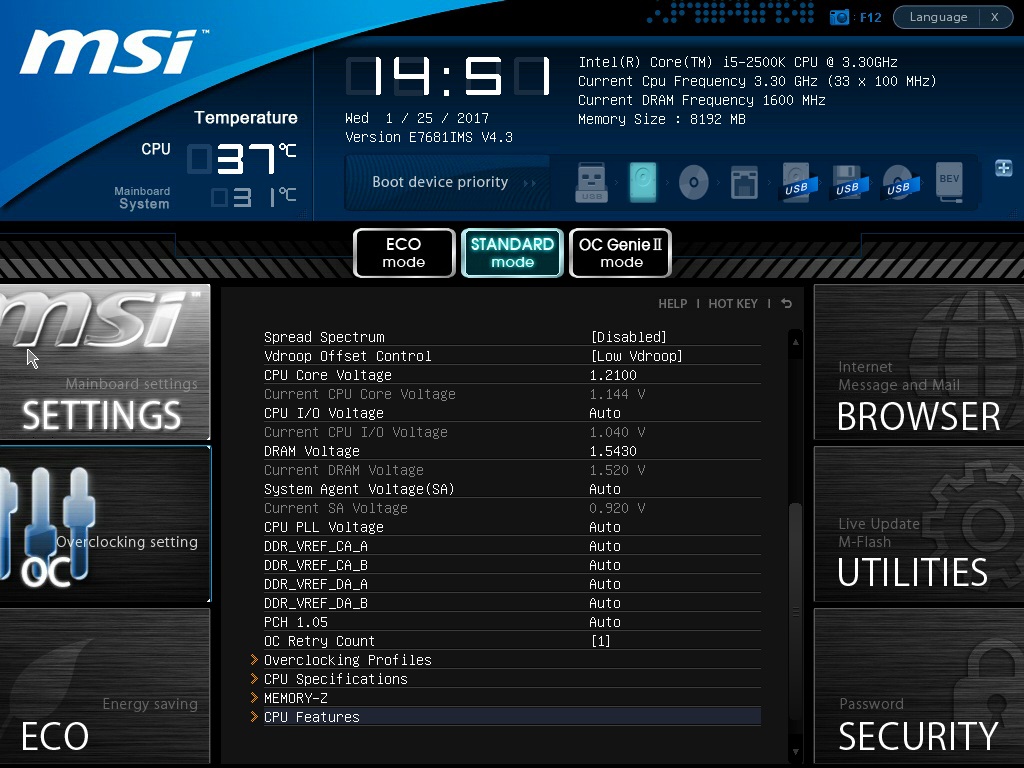Expand the CPU Specifications submenu

pyautogui.click(x=505, y=679)
